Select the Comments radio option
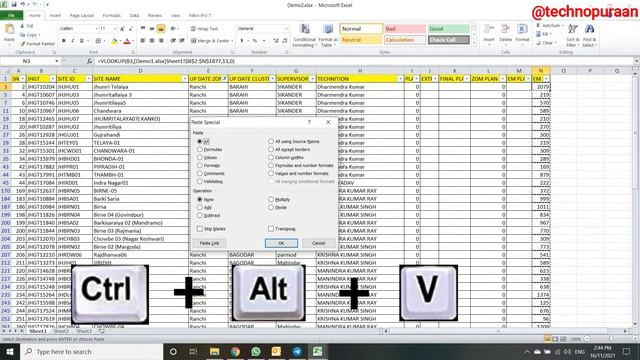640x360 pixels. tap(200, 173)
